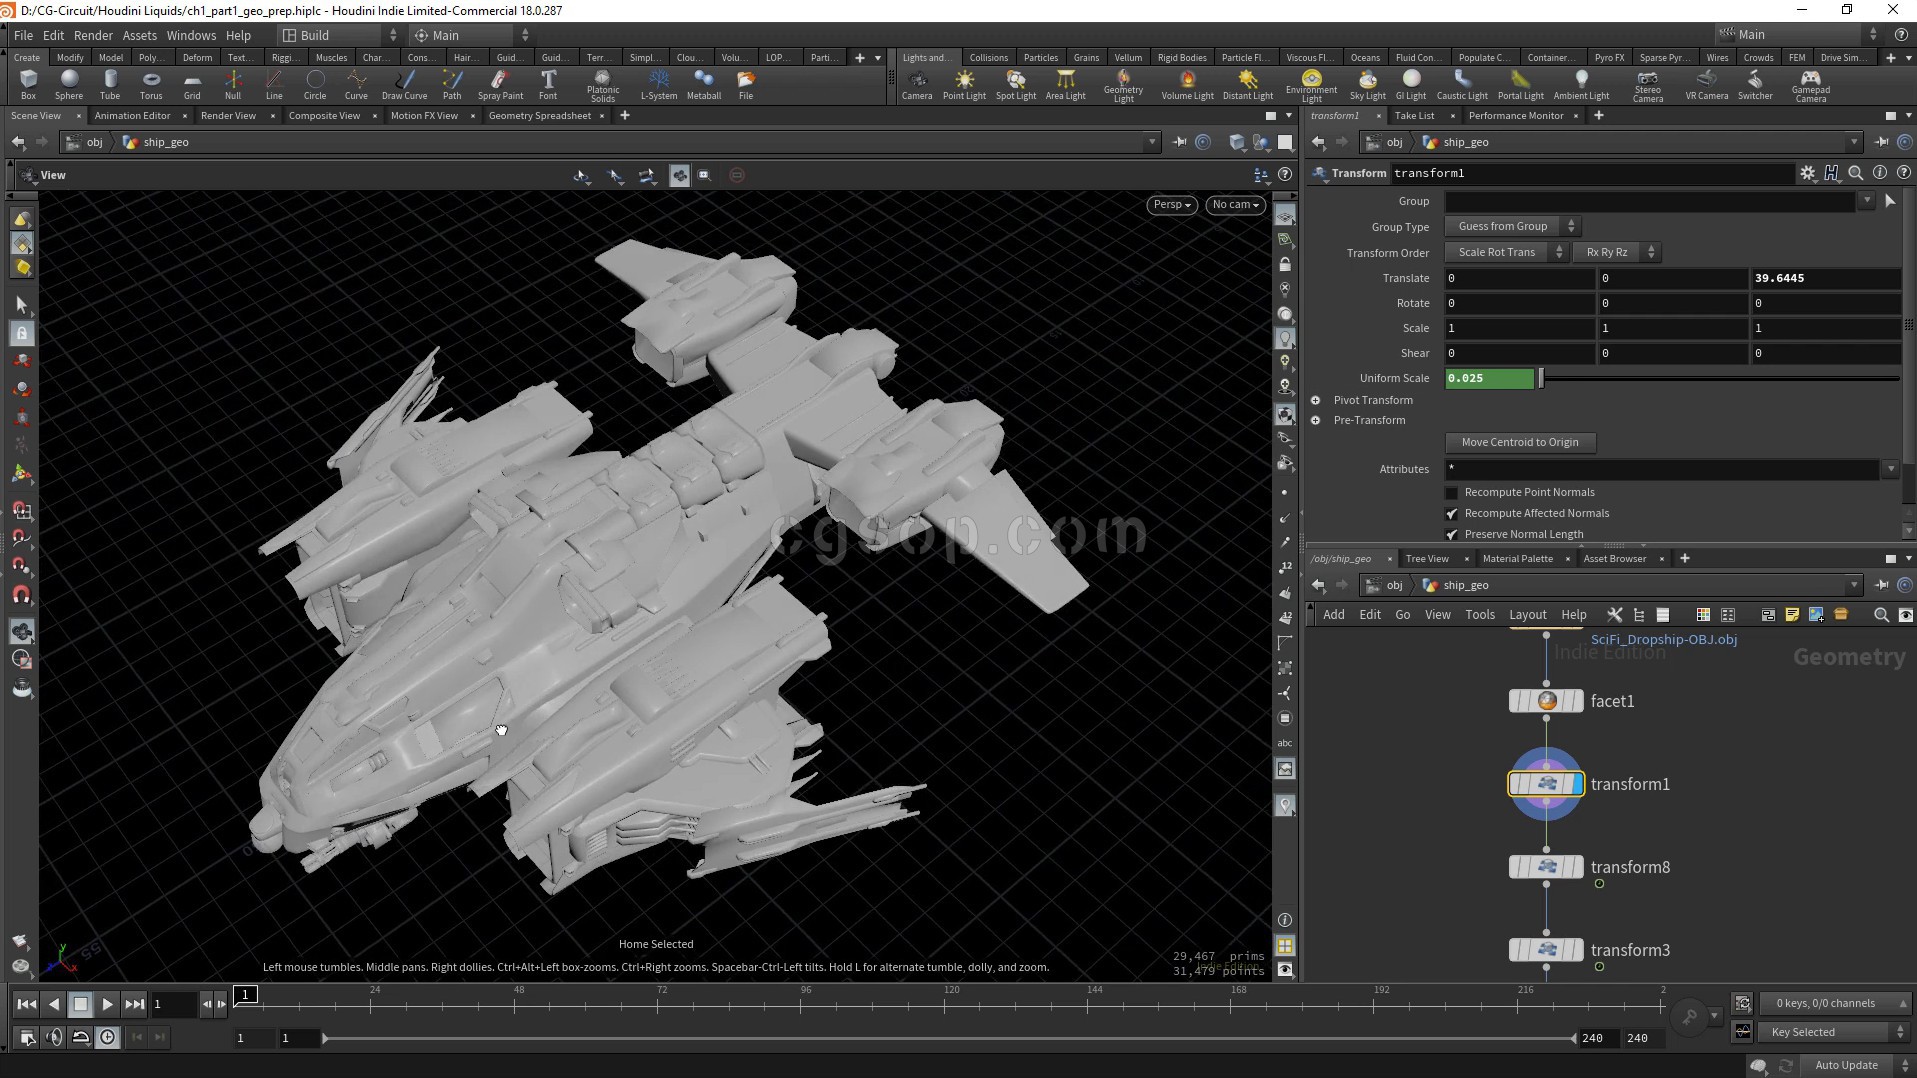Switch to the Geometry Spreadsheet tab

(539, 116)
